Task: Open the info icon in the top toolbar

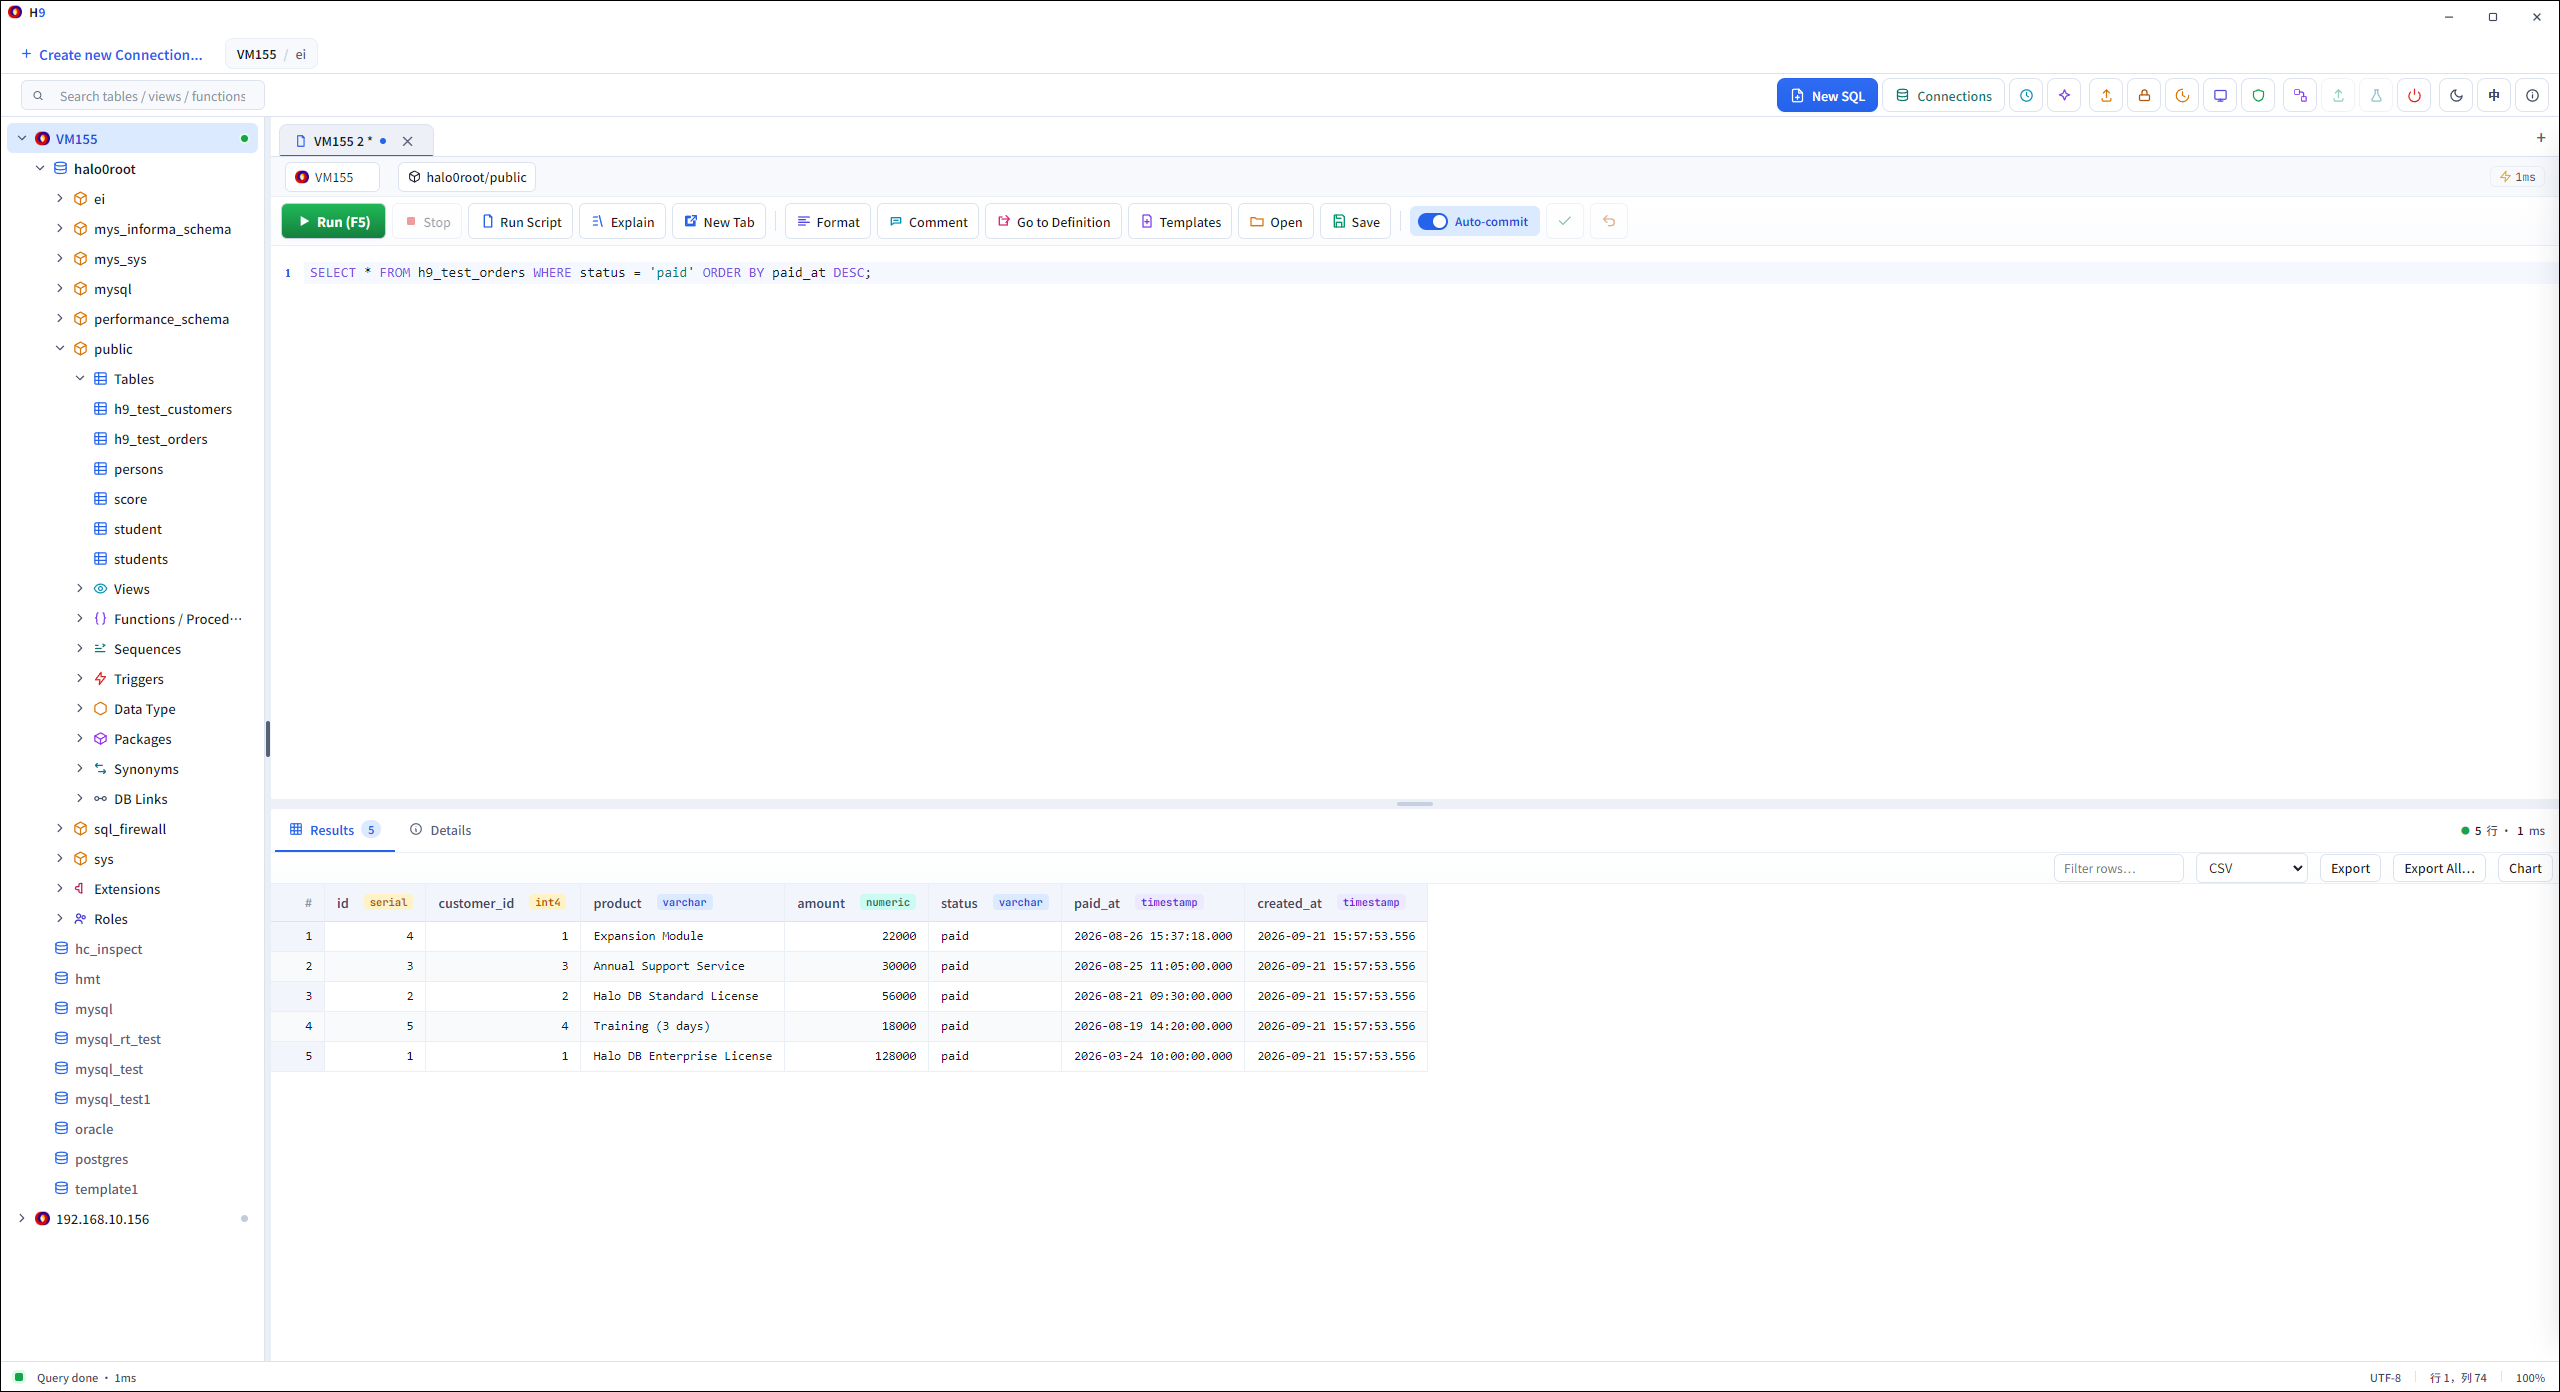Action: coord(2532,96)
